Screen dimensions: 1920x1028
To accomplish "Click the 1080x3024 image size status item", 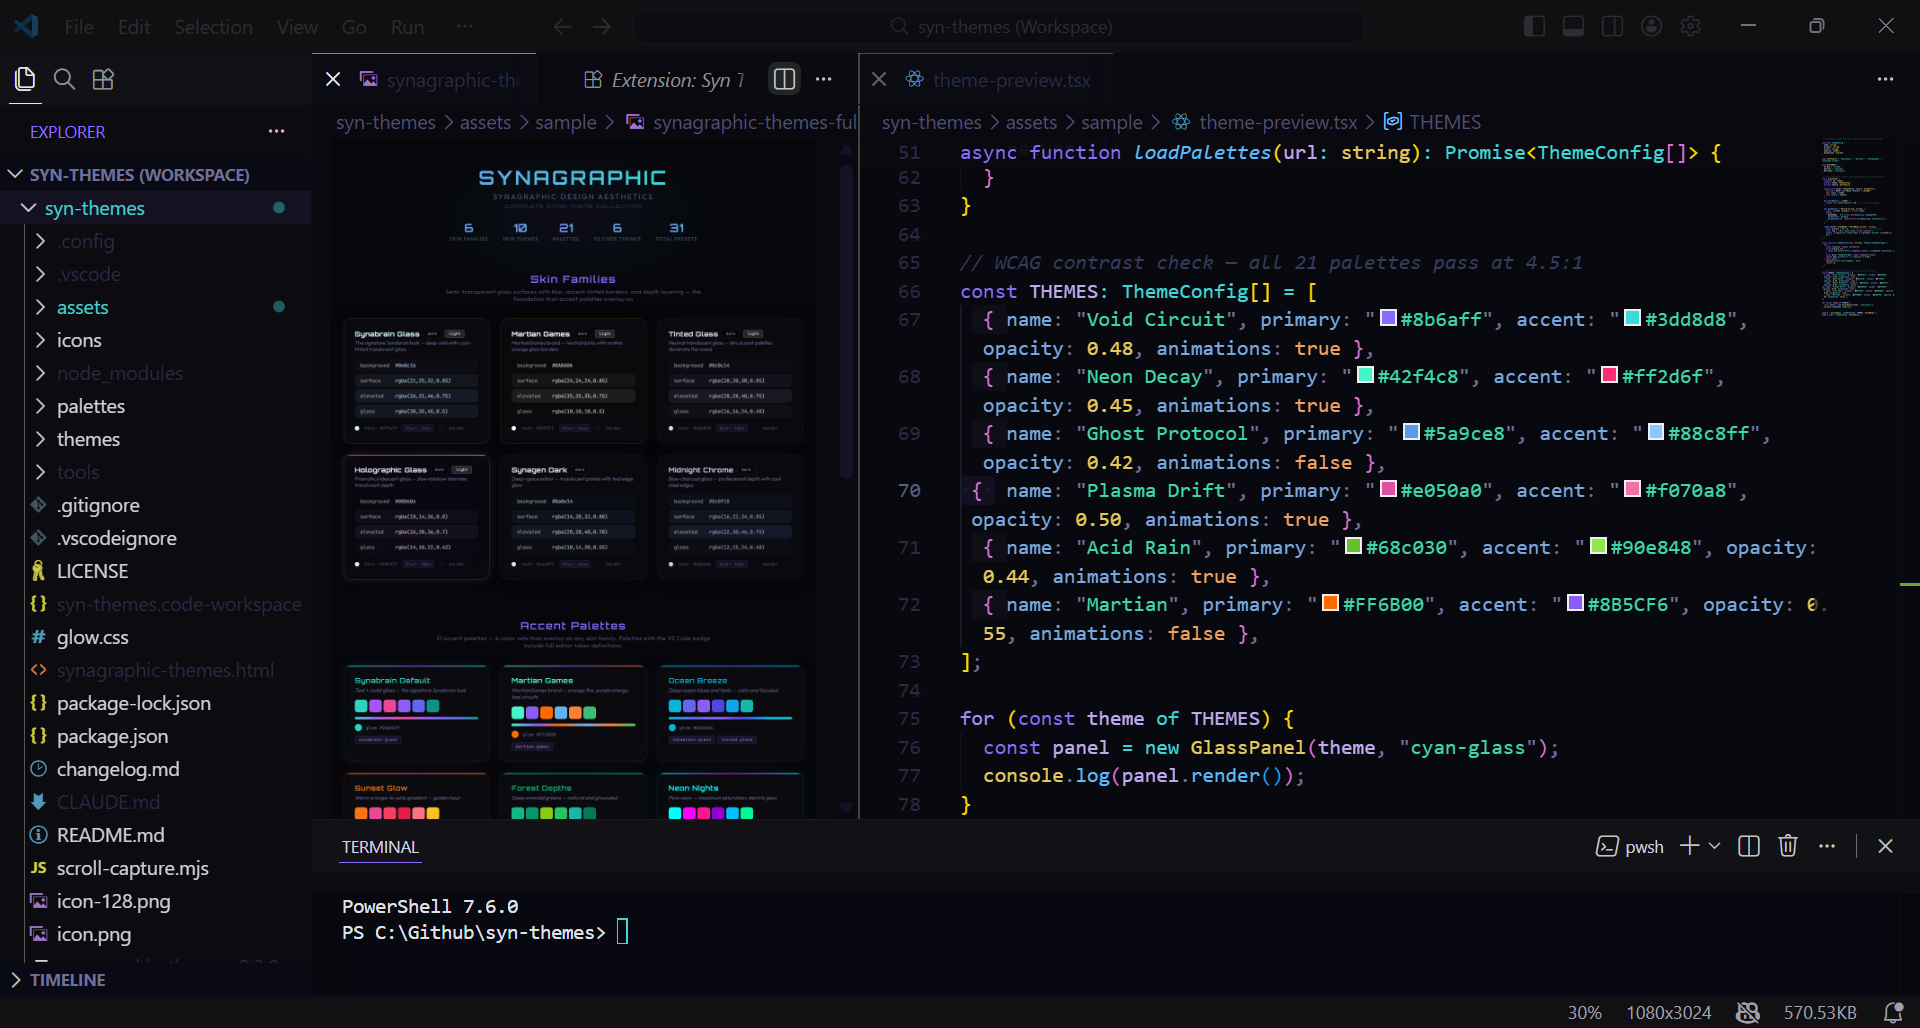I will tap(1668, 1012).
